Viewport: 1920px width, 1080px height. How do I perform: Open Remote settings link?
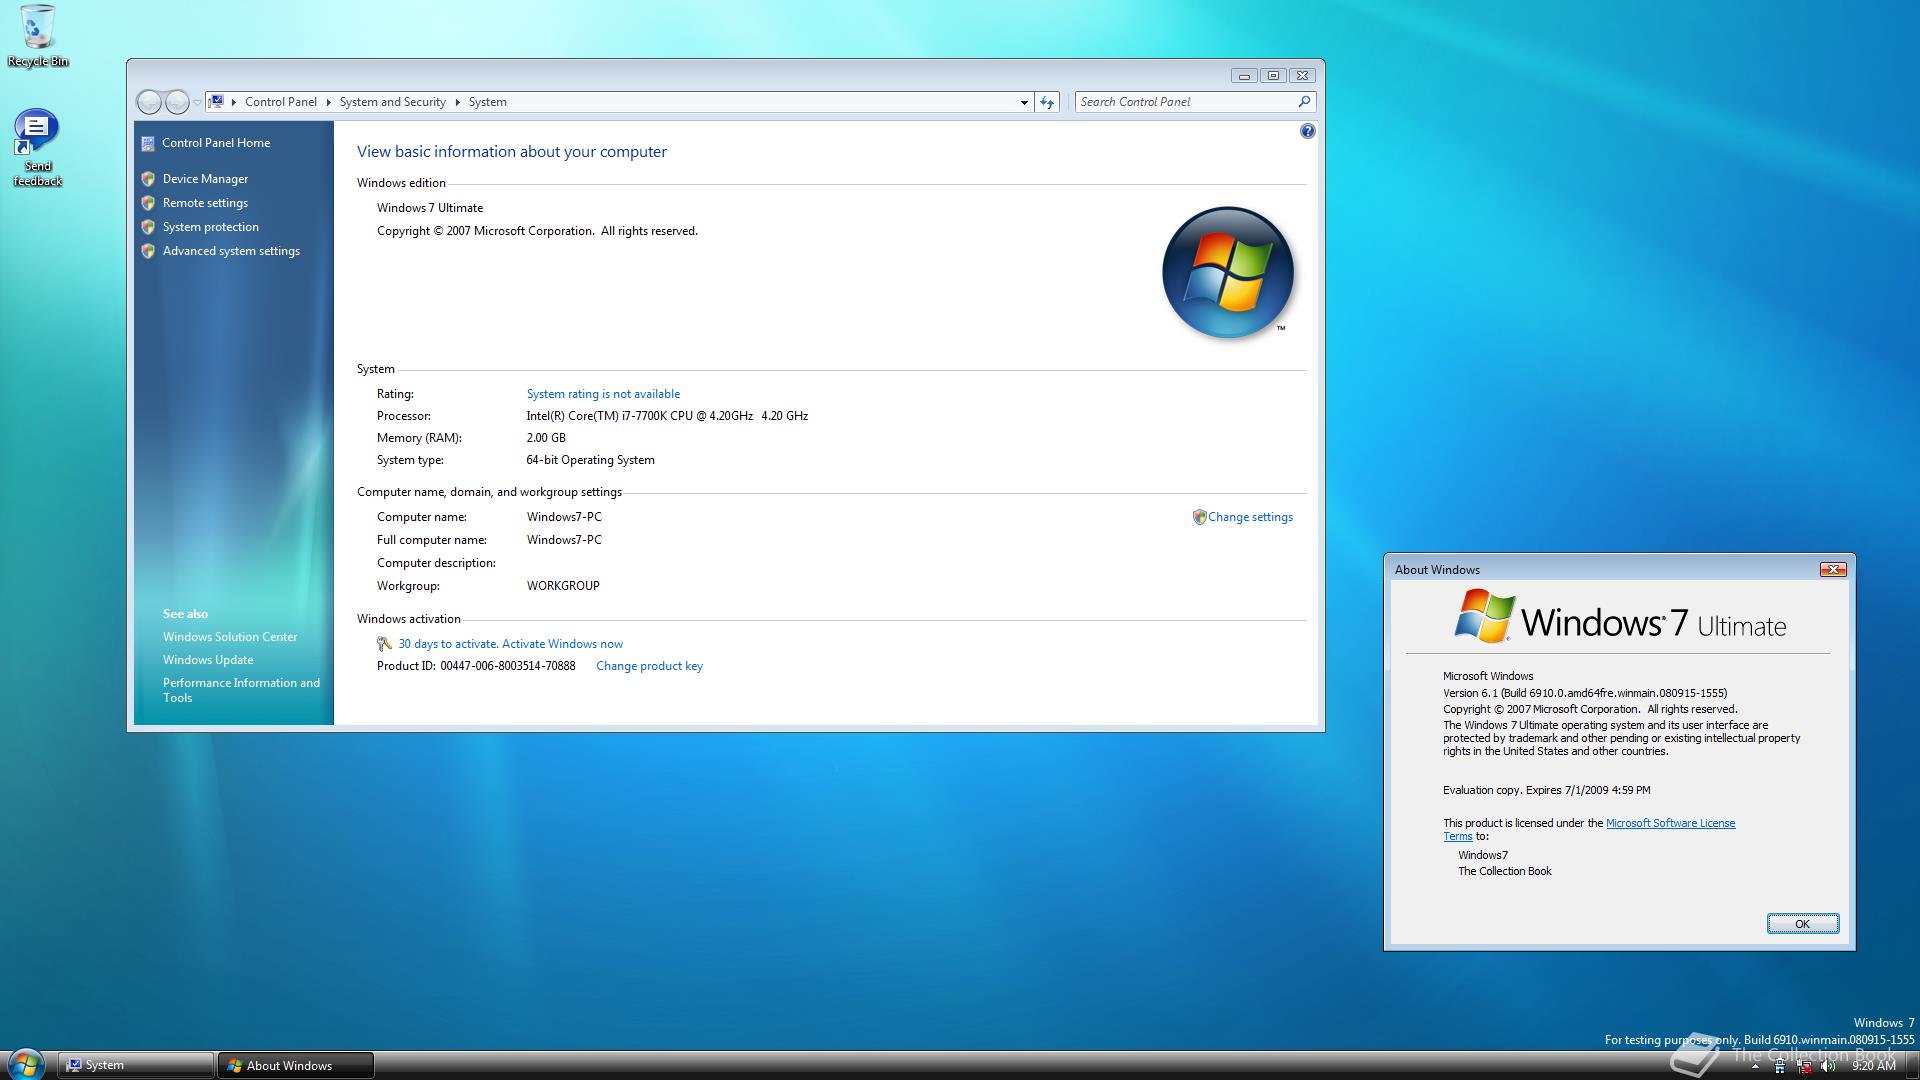[205, 203]
